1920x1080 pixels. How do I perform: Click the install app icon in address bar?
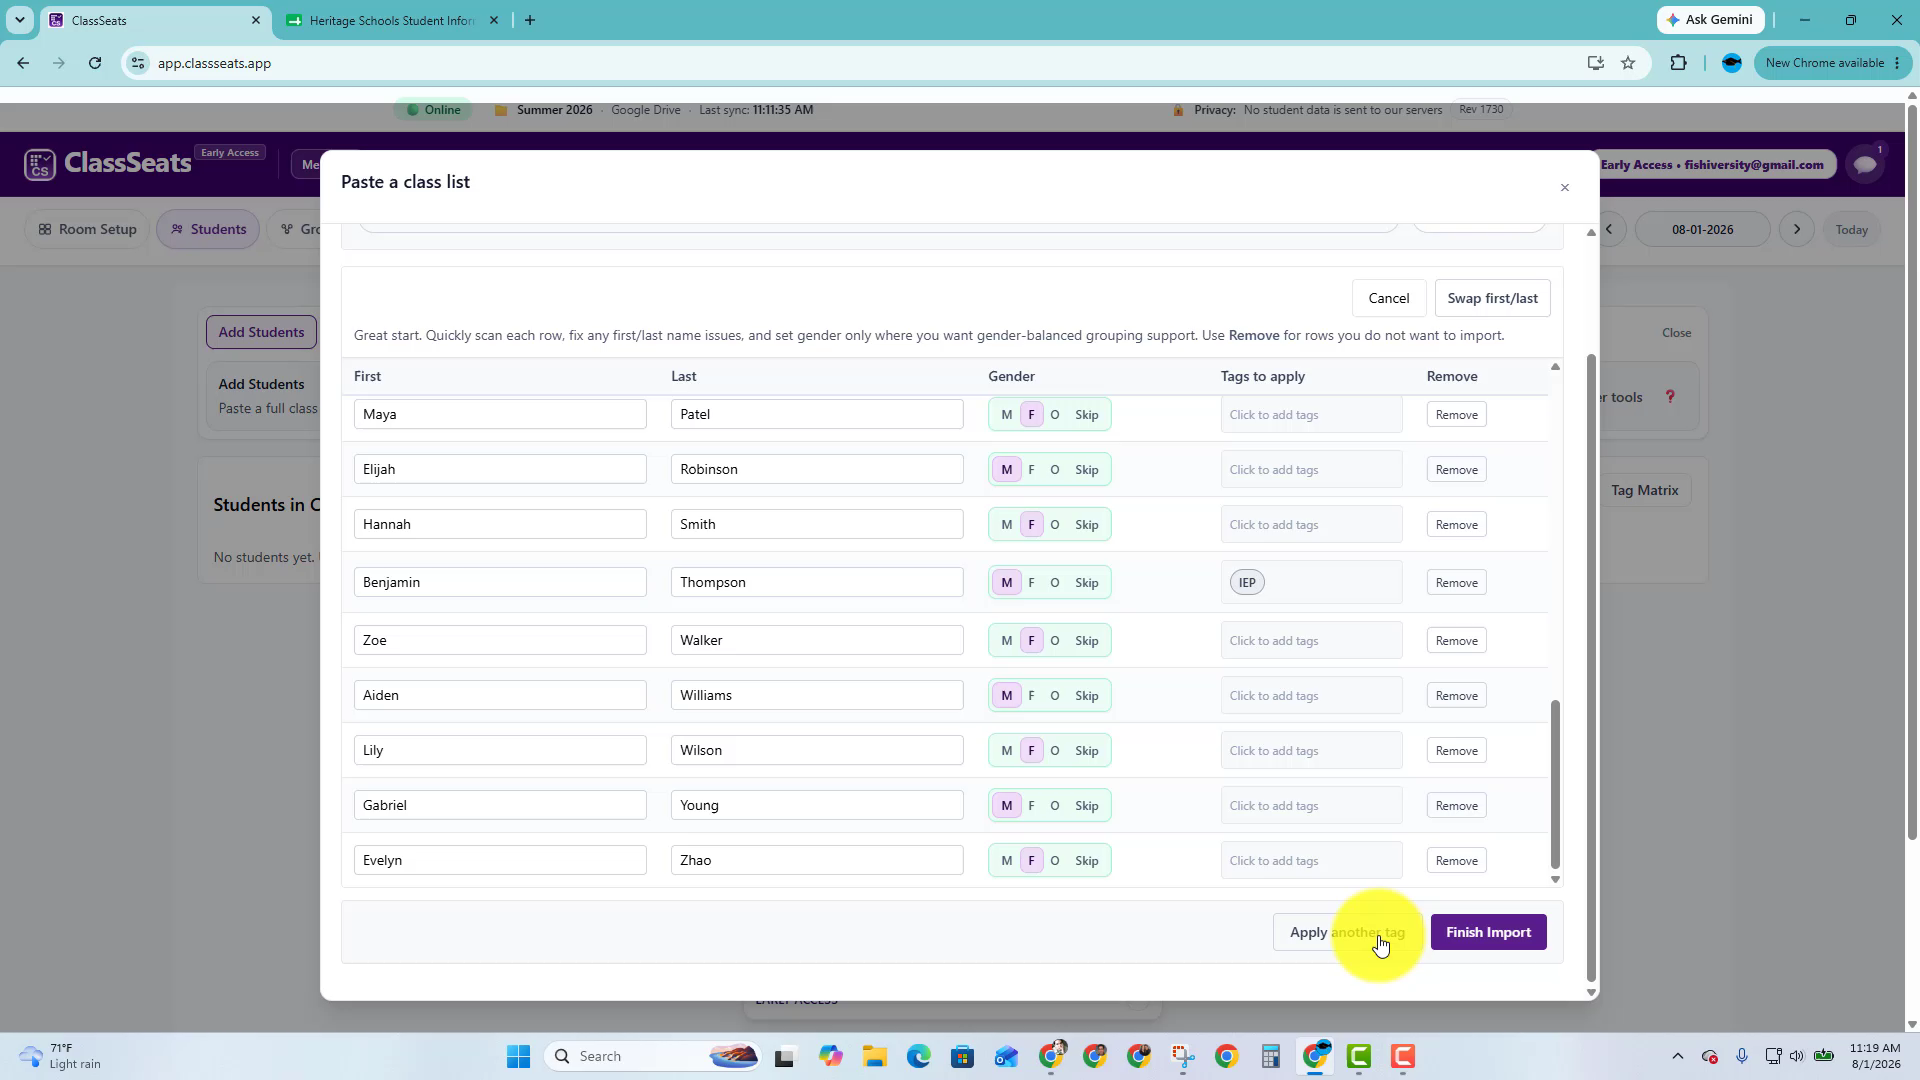1595,63
